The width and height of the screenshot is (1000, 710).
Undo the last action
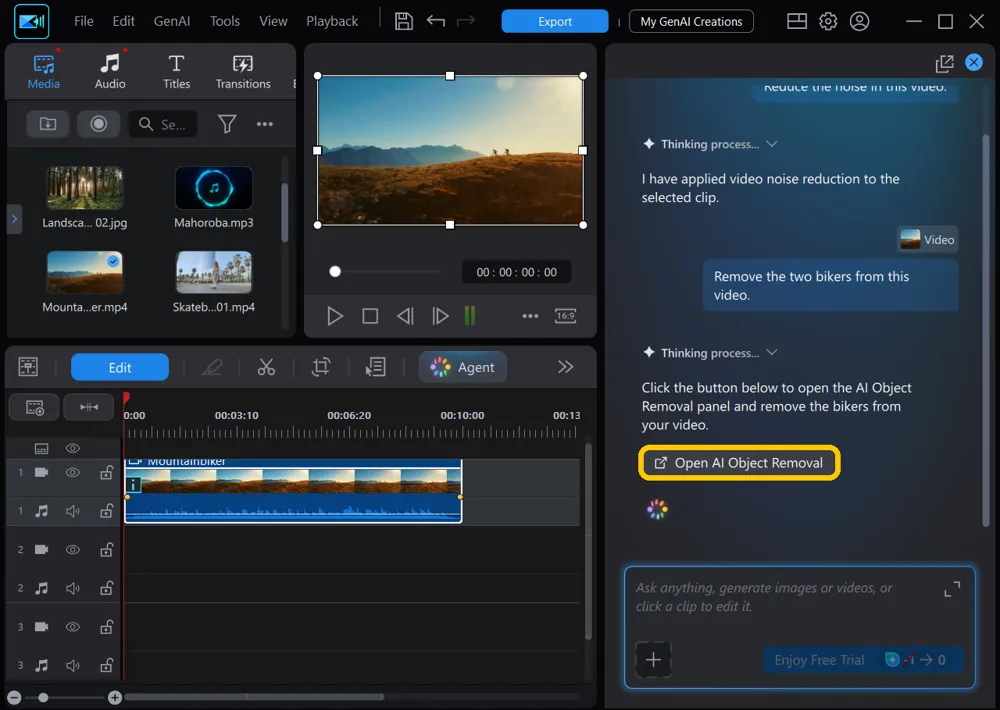(x=436, y=21)
